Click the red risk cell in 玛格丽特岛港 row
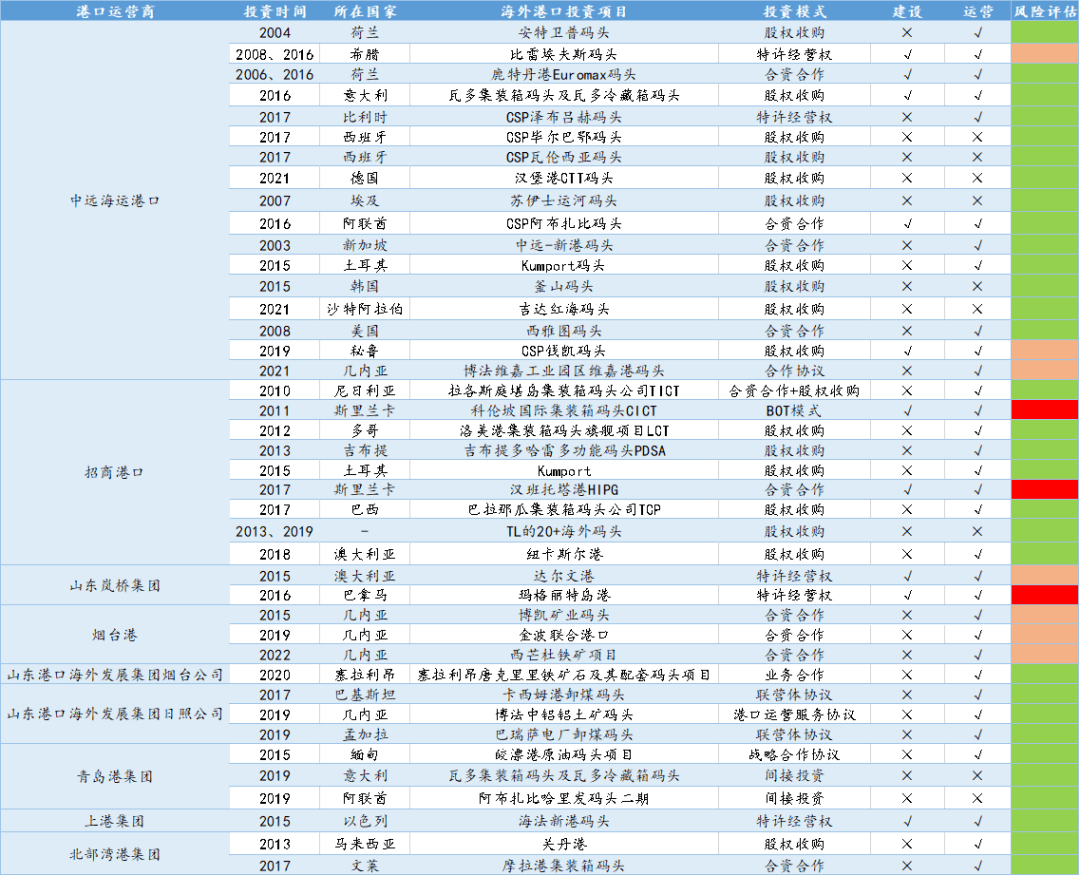Screen dimensions: 1080x876 click(x=1045, y=595)
